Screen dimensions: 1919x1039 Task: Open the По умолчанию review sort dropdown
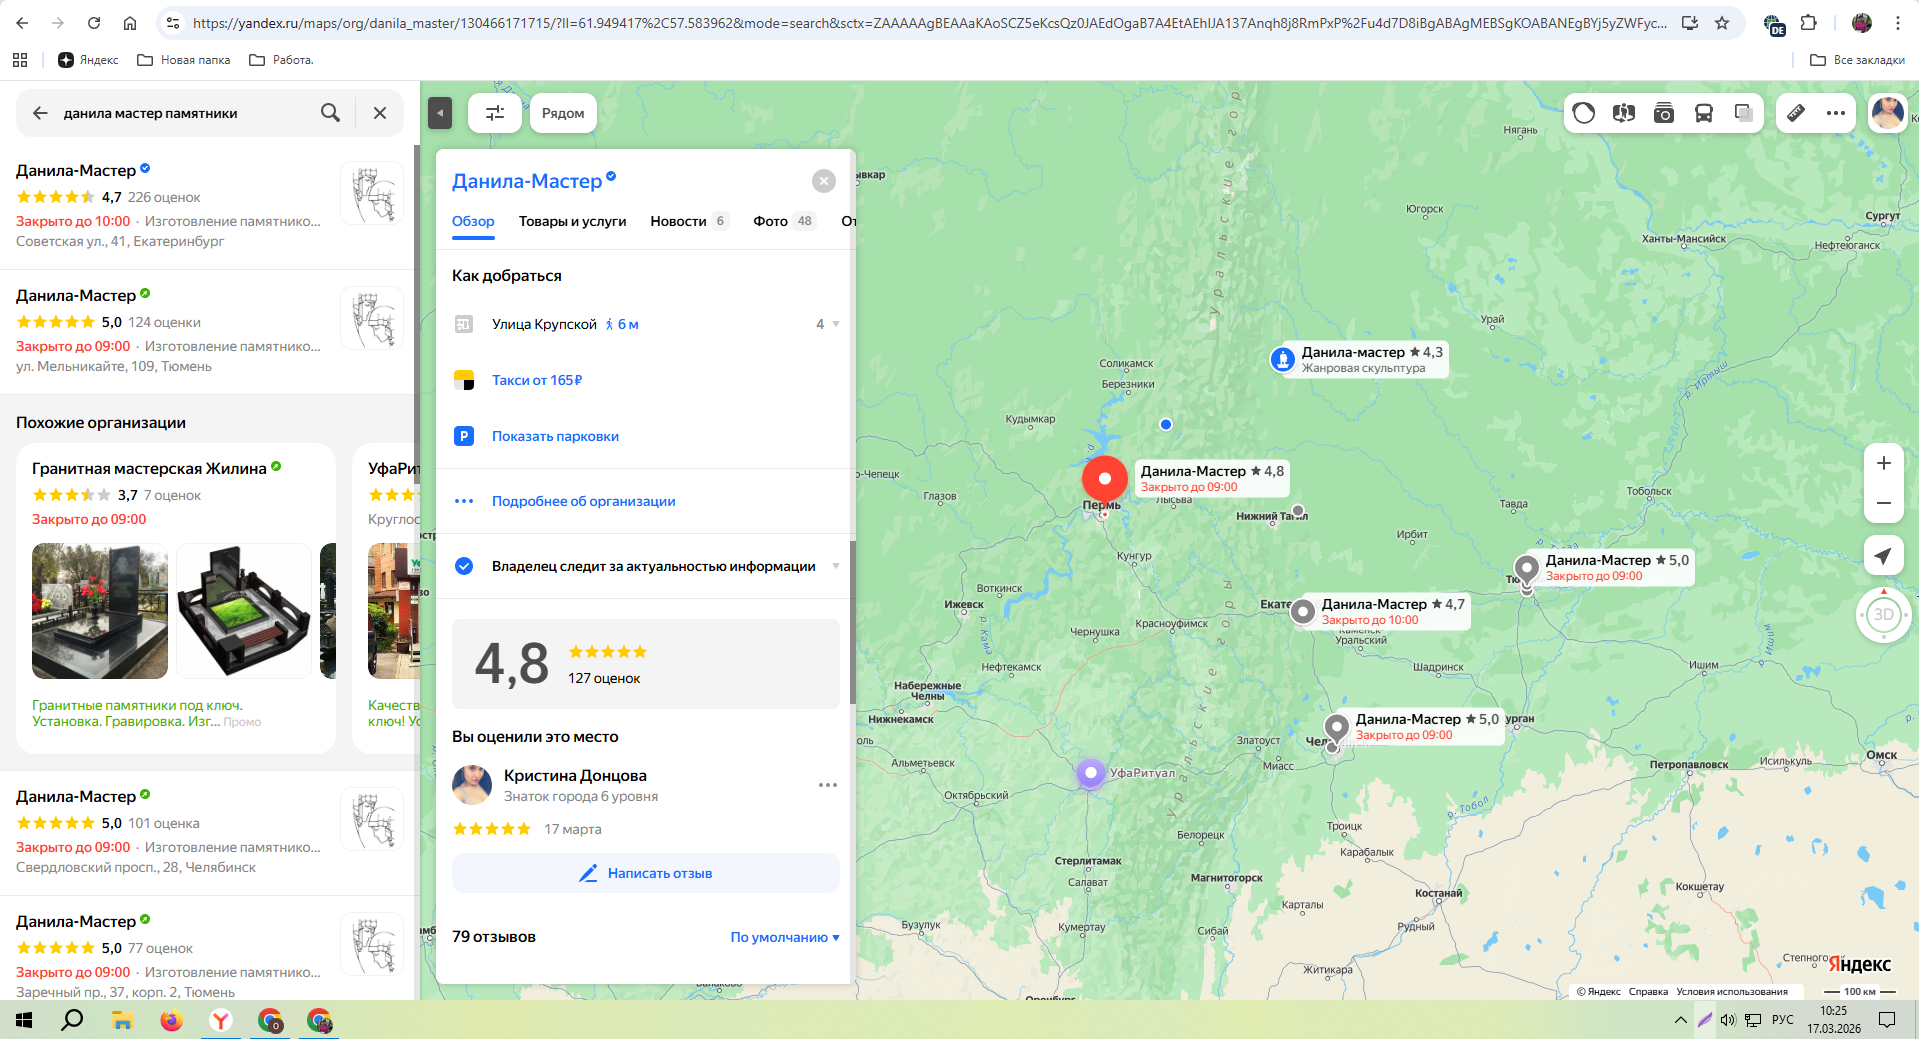coord(785,937)
